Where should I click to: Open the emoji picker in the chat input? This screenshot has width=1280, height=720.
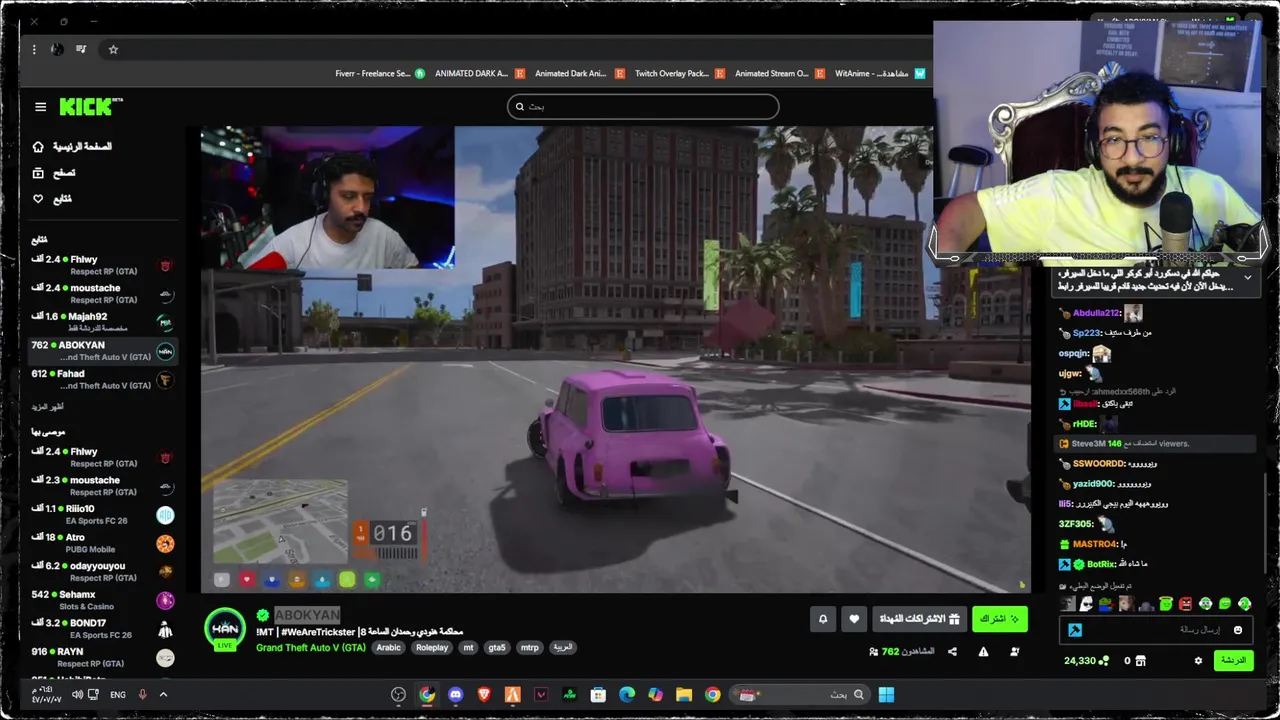(1238, 630)
